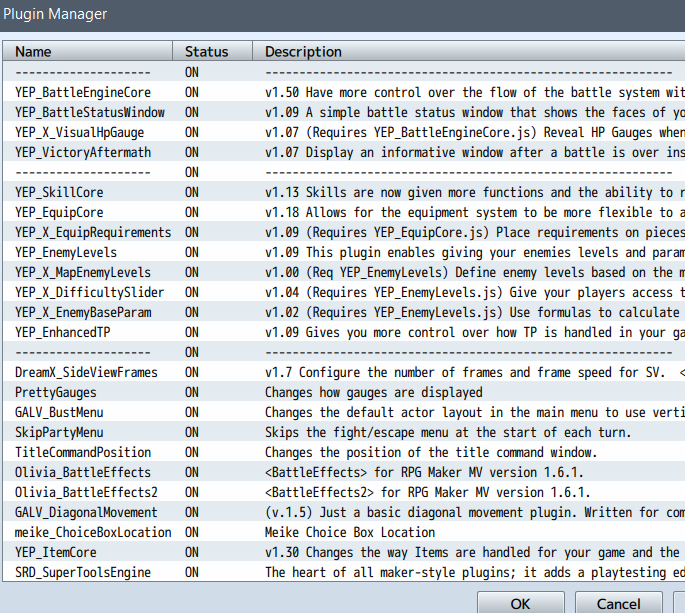
Task: Click the "<BattleEffects2> for RPG Maker MV" description
Action: tap(428, 492)
